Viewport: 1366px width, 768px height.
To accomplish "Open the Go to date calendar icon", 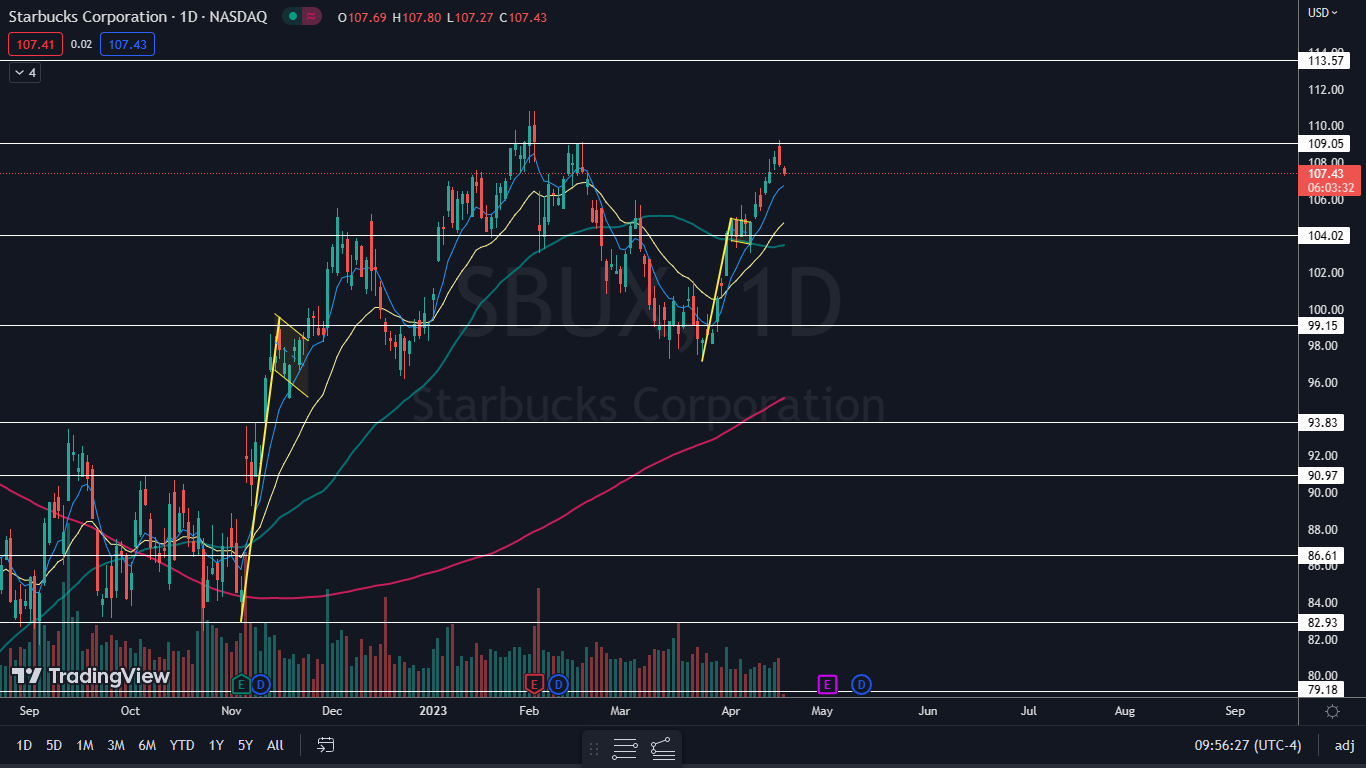I will point(325,745).
